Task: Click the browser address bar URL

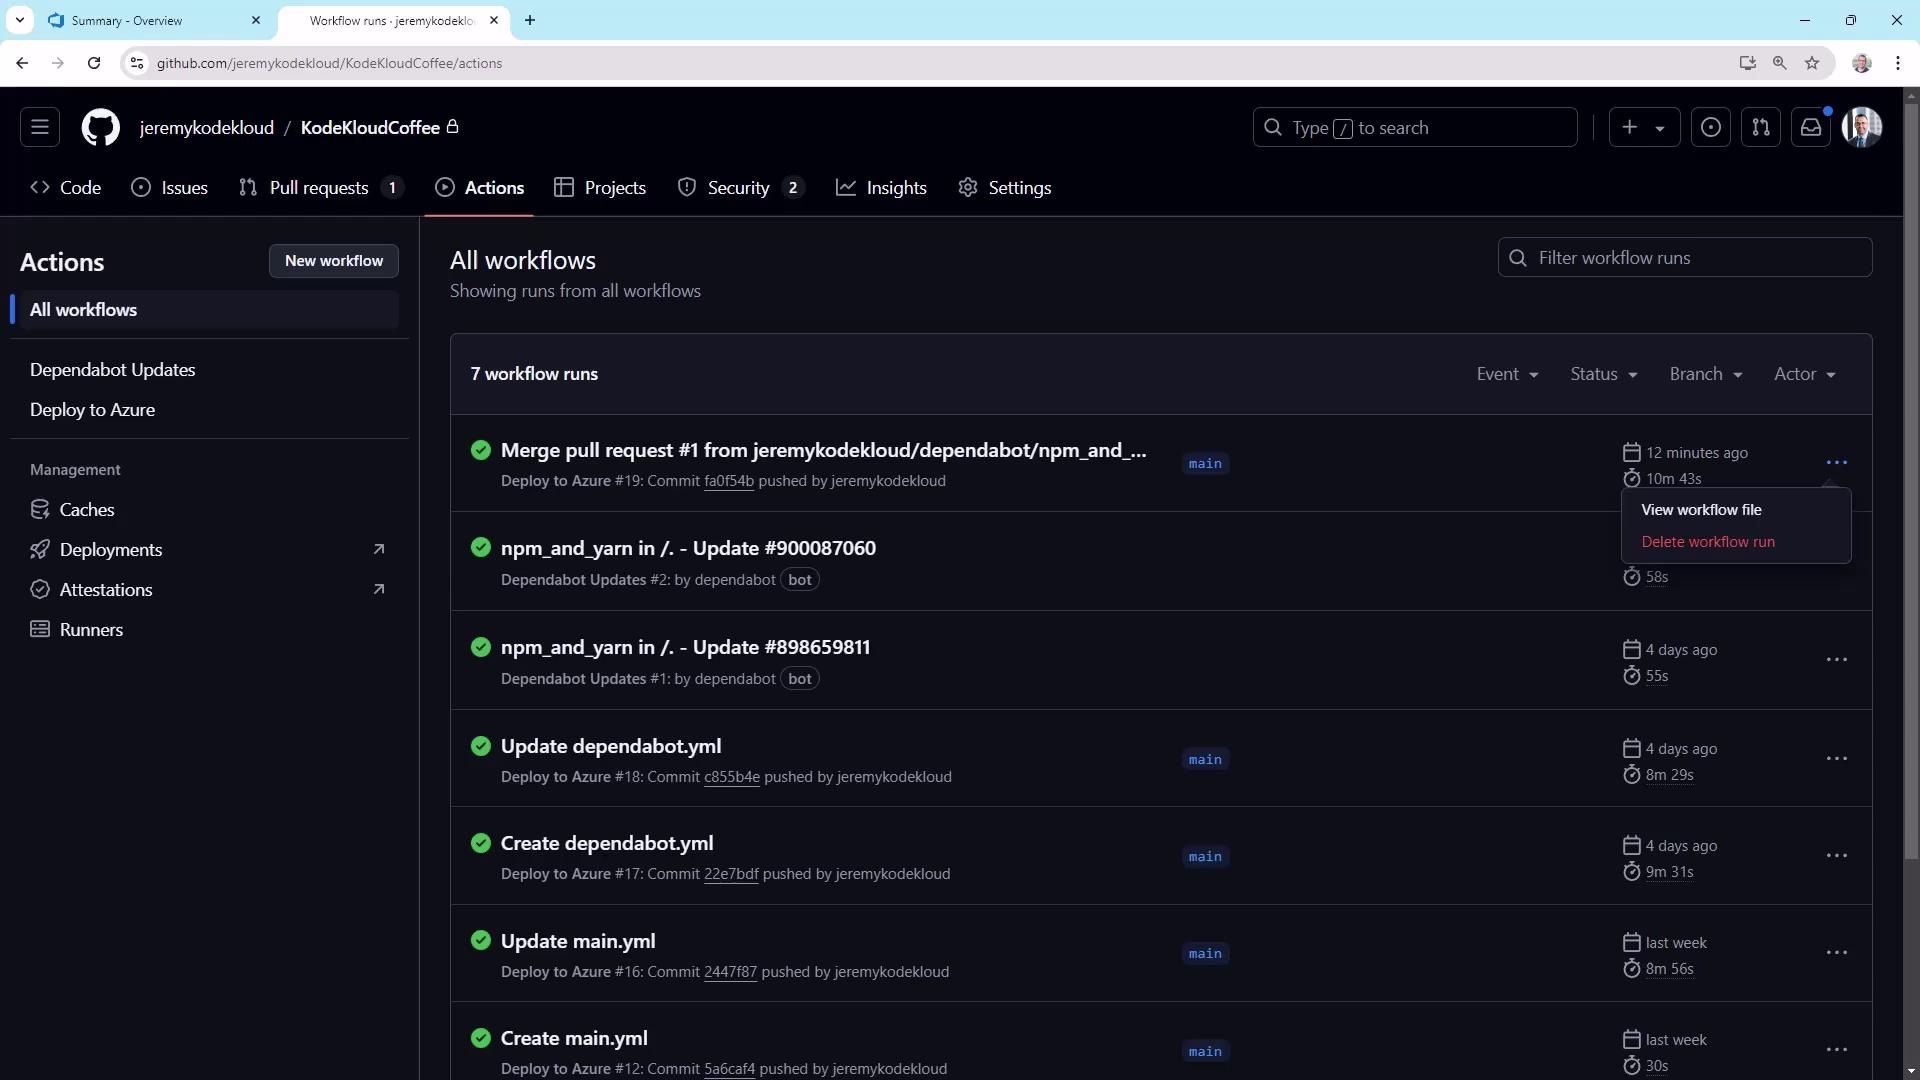Action: point(329,63)
